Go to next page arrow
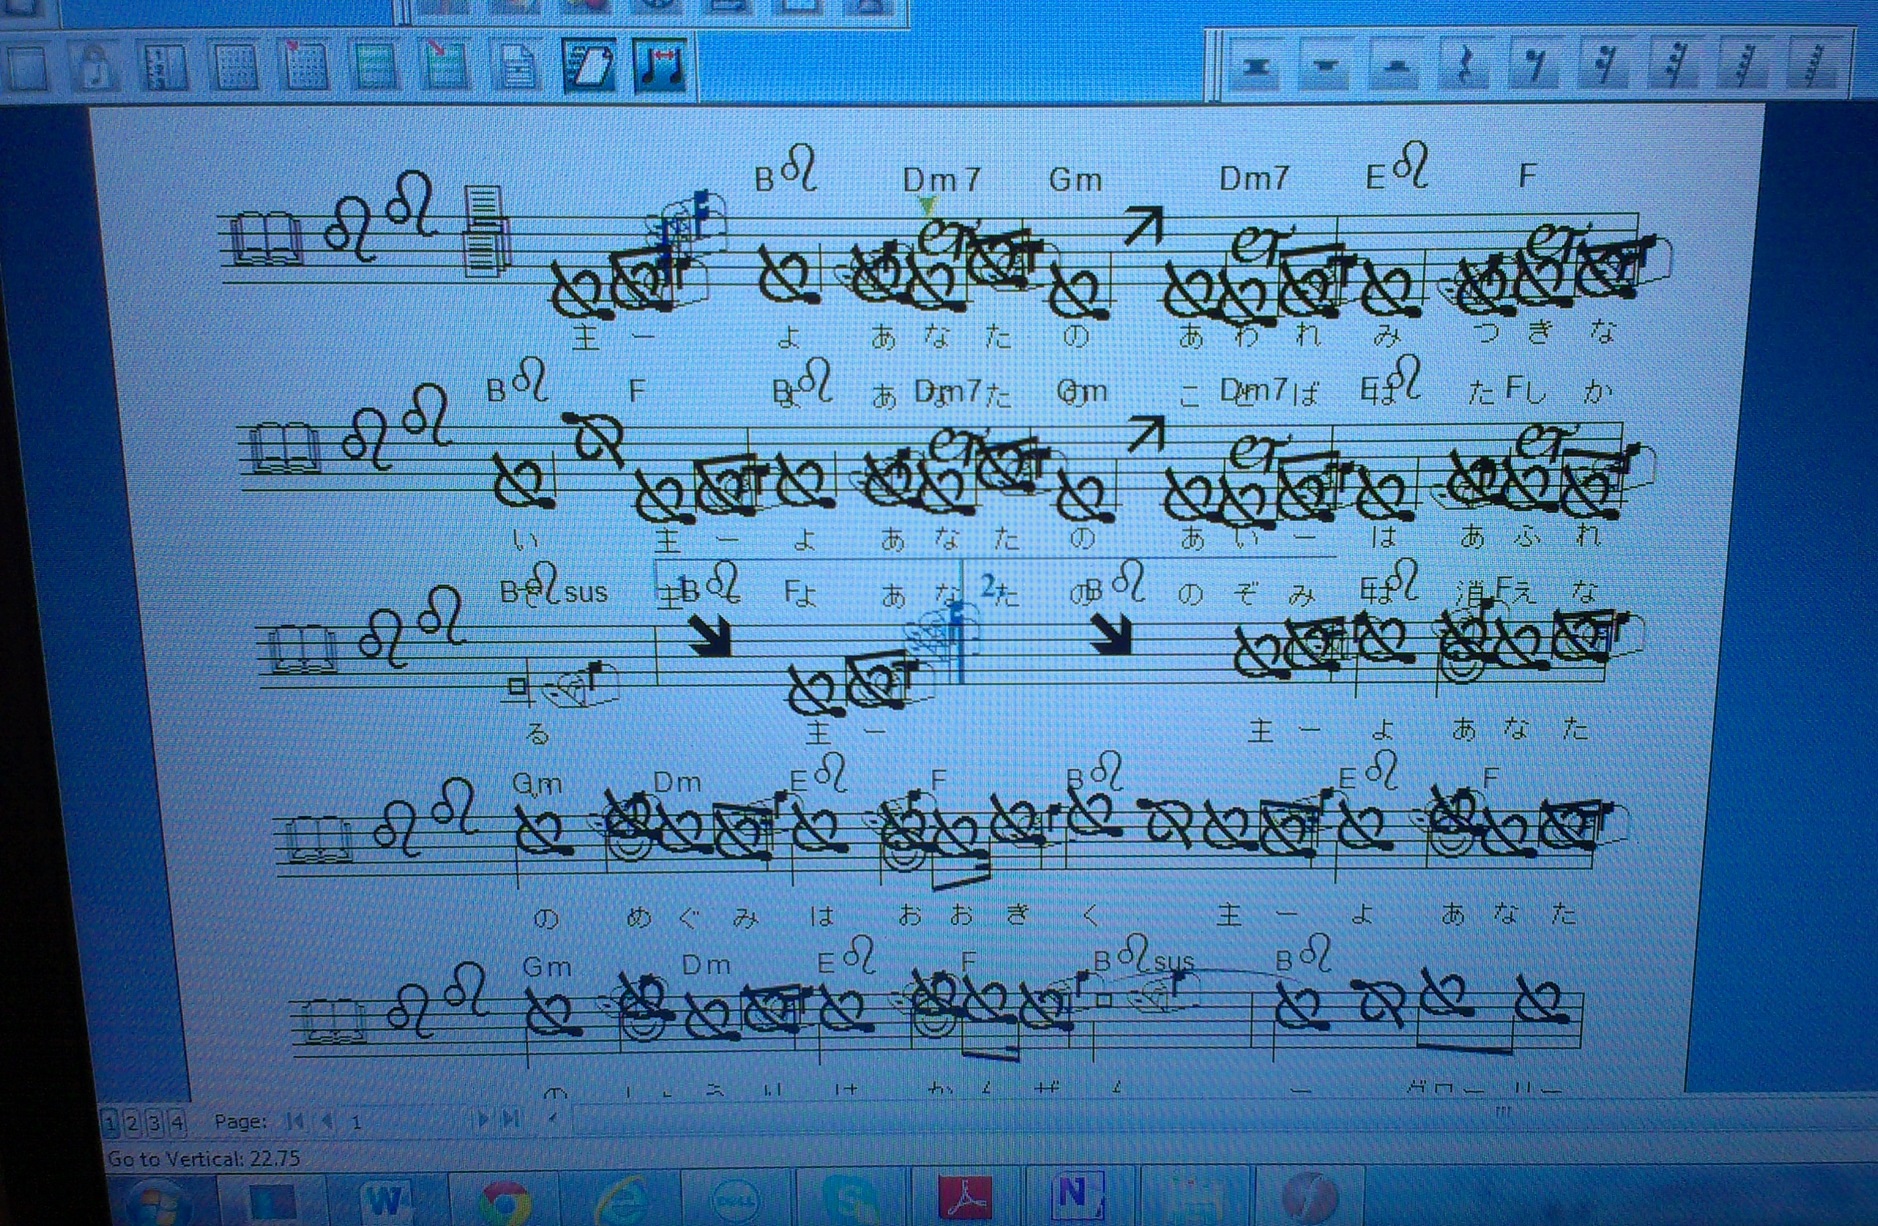 pyautogui.click(x=483, y=1120)
